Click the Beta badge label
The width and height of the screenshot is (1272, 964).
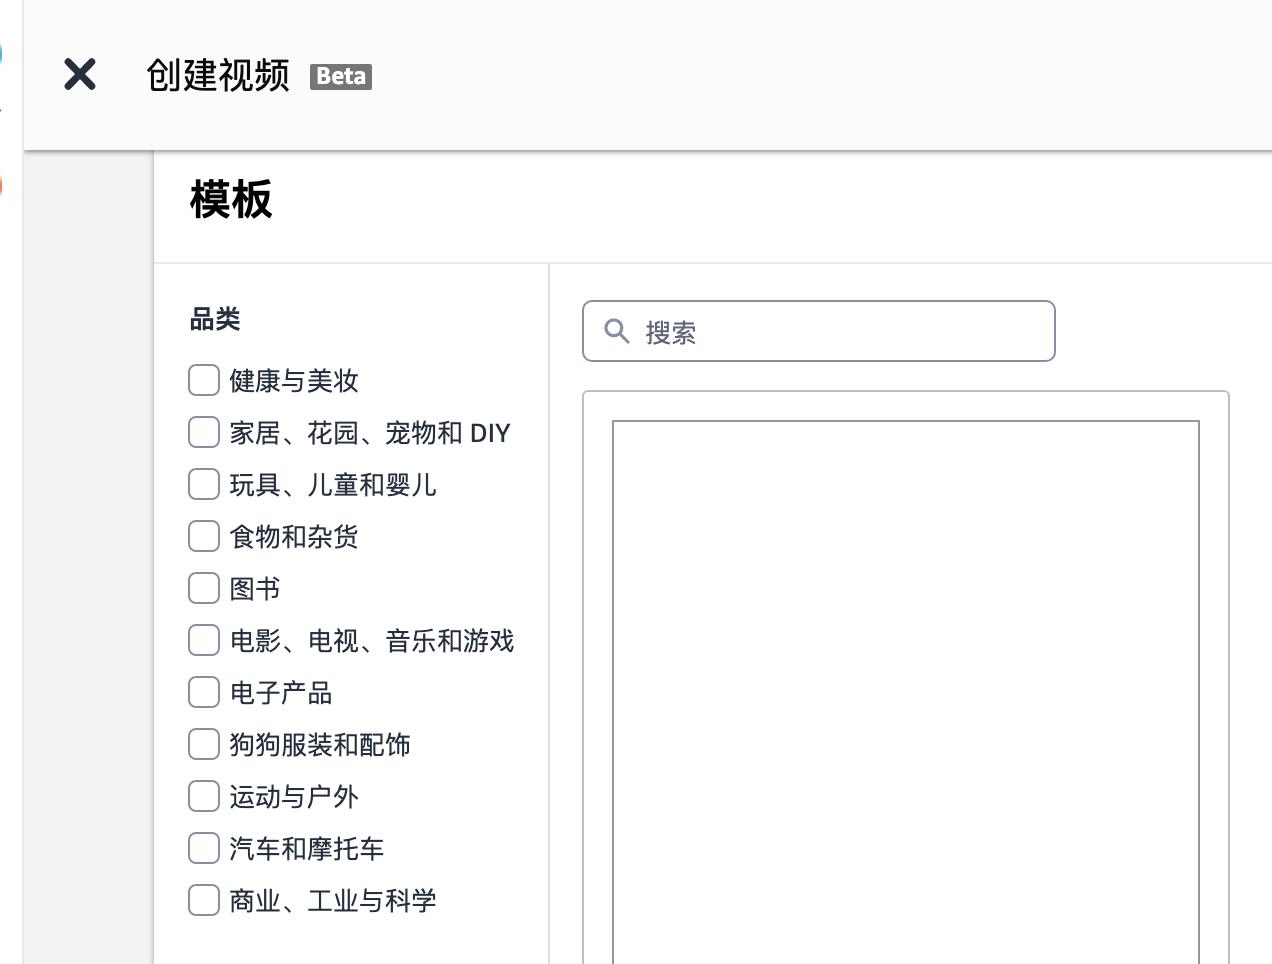click(x=341, y=77)
